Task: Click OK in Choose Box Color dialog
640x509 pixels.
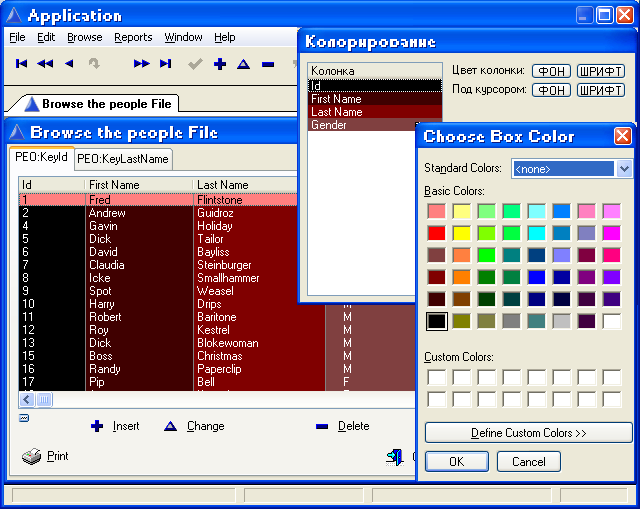Action: pos(456,462)
